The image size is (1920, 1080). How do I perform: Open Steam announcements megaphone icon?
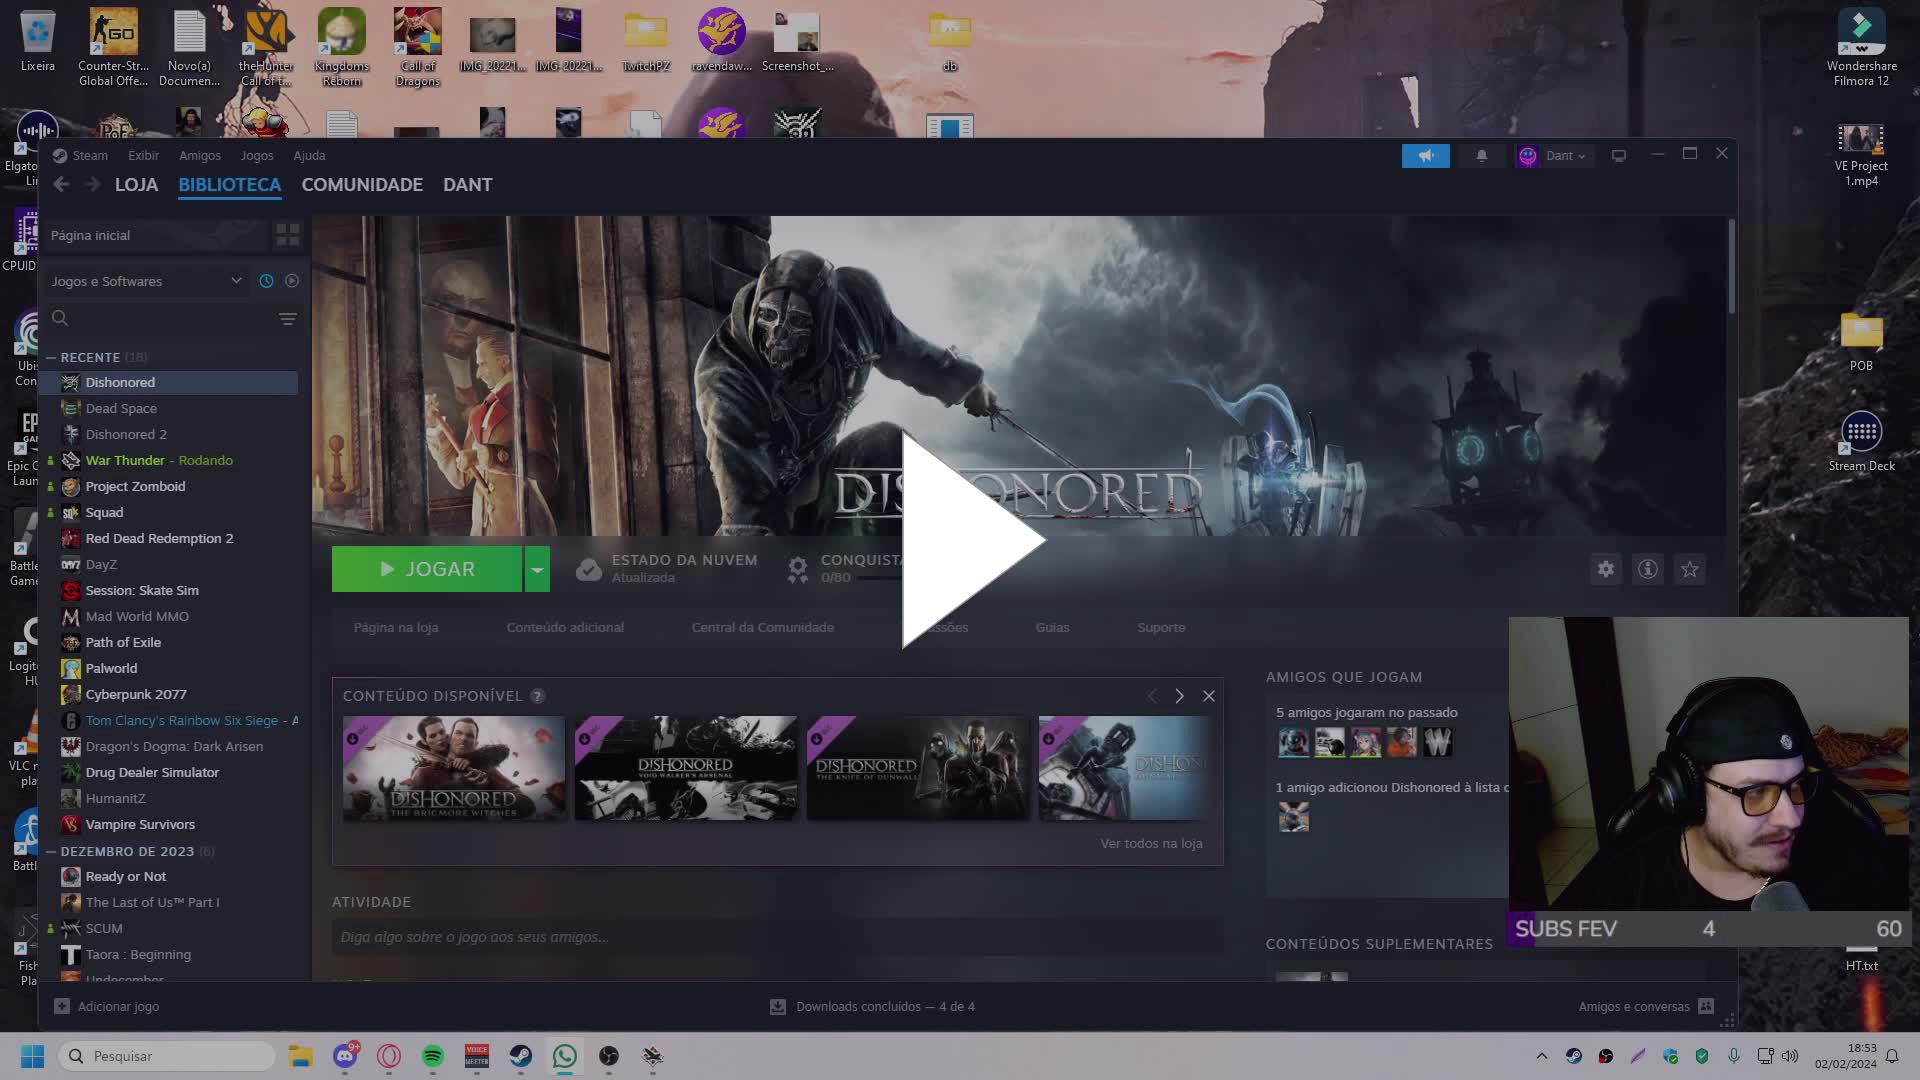pyautogui.click(x=1427, y=156)
